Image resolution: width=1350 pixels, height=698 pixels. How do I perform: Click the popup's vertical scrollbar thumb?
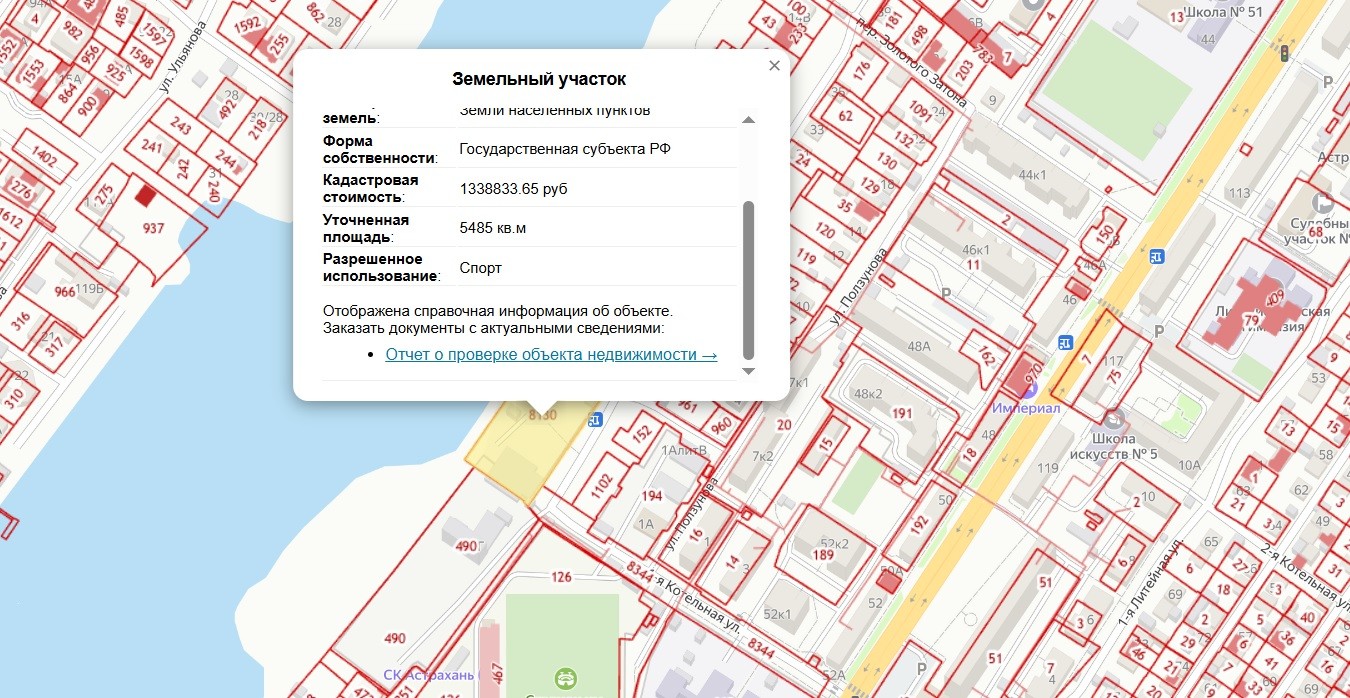(748, 280)
